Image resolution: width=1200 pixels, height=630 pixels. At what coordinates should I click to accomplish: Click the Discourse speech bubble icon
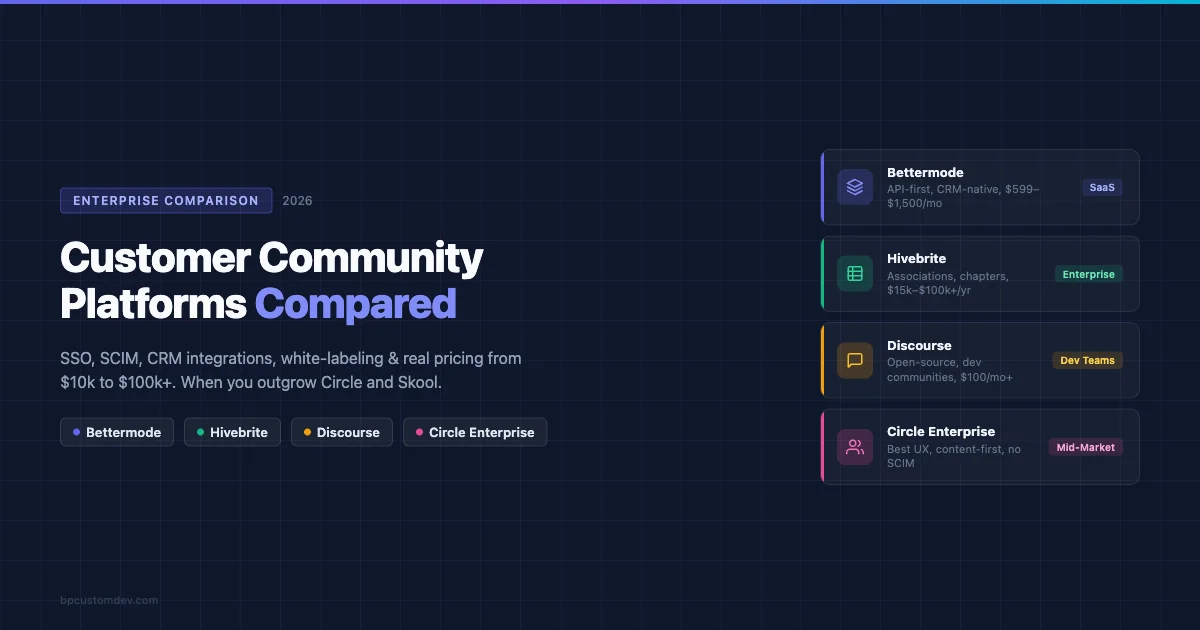click(855, 360)
